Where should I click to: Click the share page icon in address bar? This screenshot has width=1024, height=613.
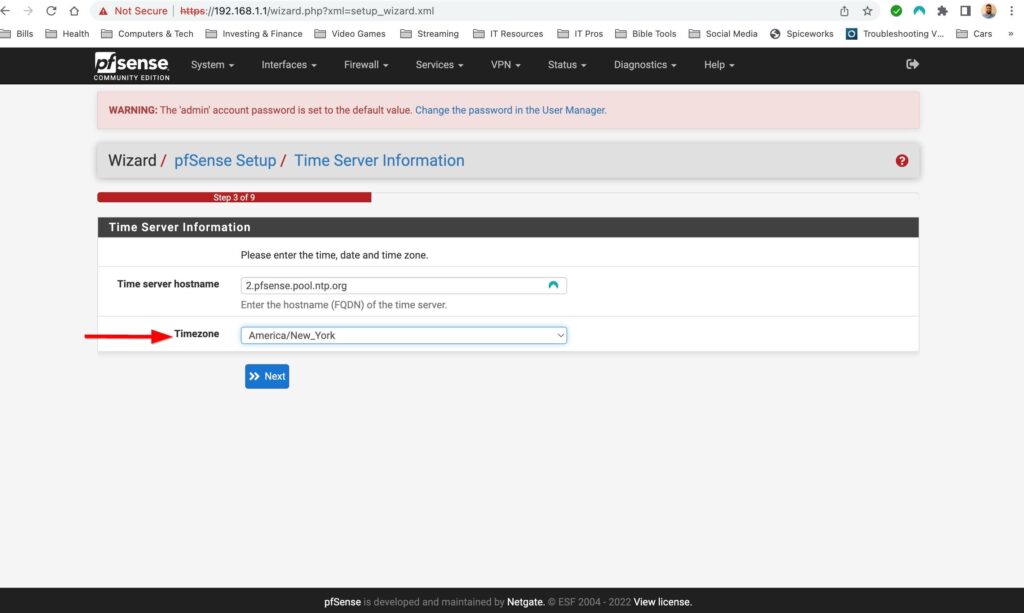coord(844,11)
